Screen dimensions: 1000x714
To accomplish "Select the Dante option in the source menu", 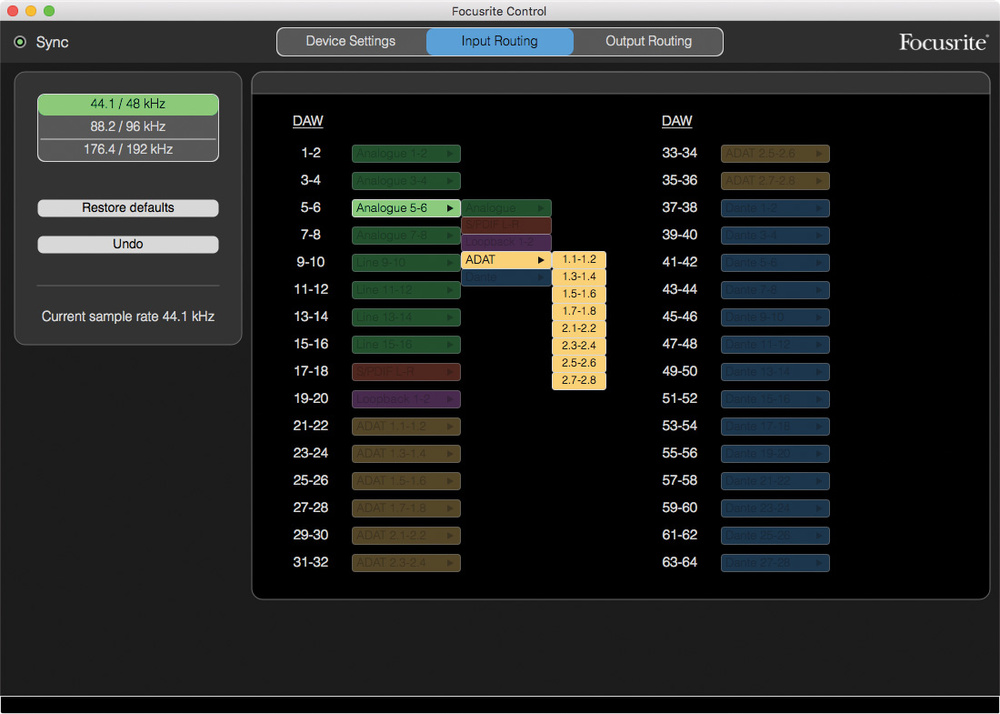I will pos(506,279).
